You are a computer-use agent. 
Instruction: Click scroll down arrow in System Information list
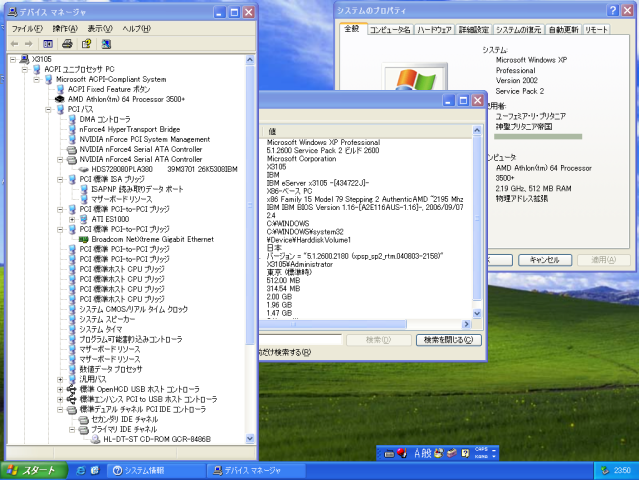pyautogui.click(x=477, y=313)
